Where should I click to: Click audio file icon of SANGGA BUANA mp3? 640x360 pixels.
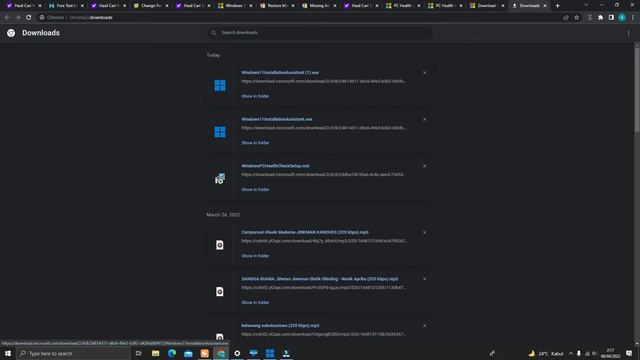[220, 291]
